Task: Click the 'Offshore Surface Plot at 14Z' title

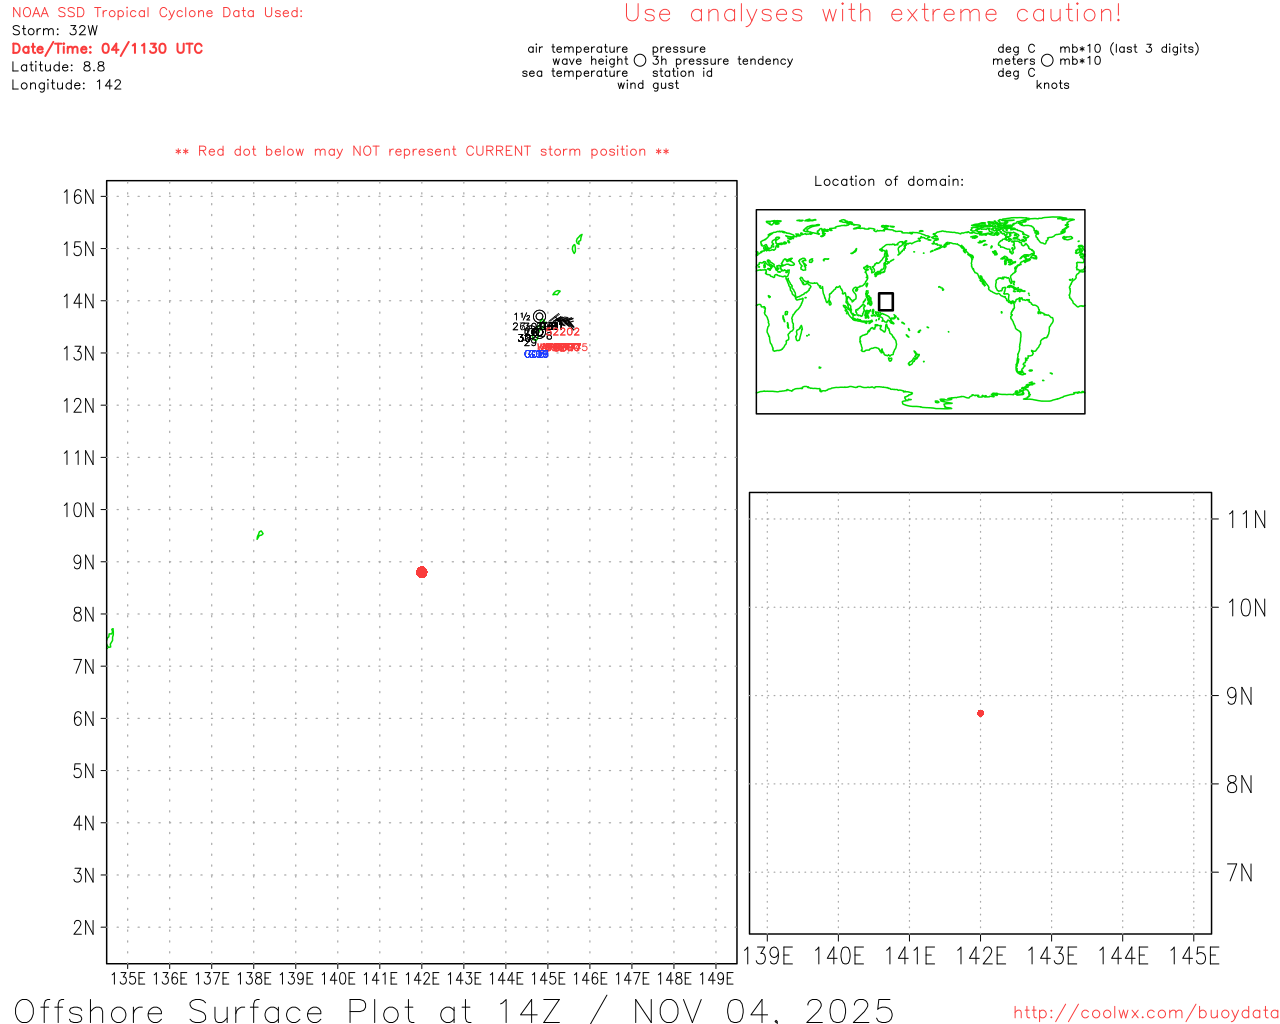Action: 288,1011
